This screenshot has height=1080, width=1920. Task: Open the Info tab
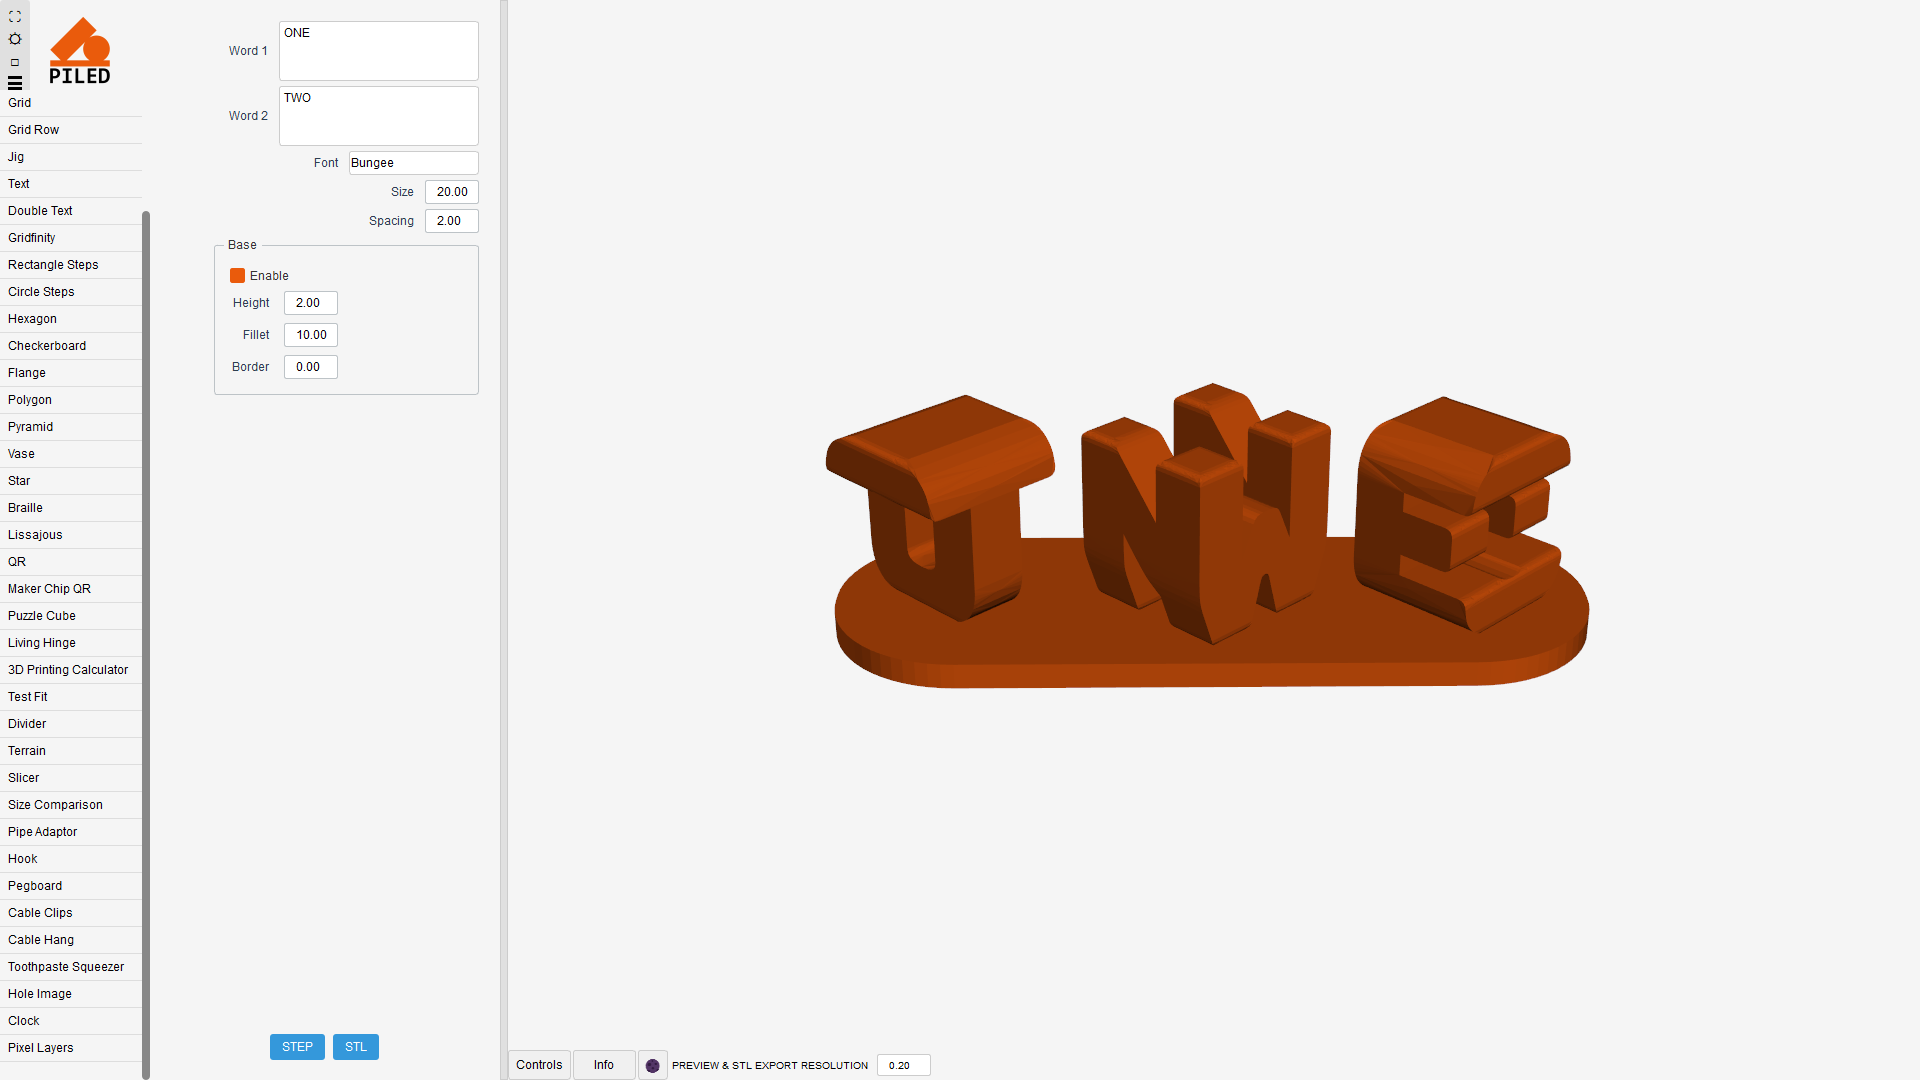point(604,1065)
